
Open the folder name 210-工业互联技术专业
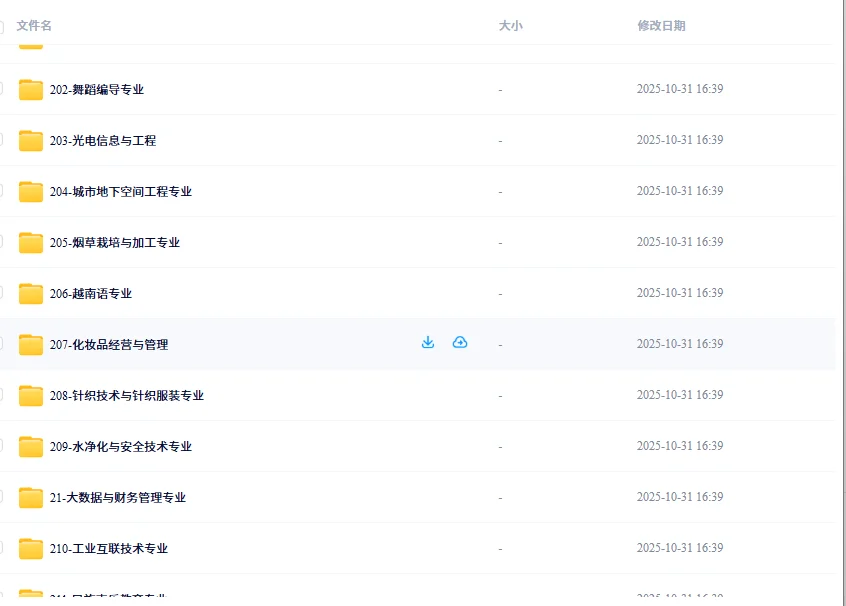coord(109,549)
